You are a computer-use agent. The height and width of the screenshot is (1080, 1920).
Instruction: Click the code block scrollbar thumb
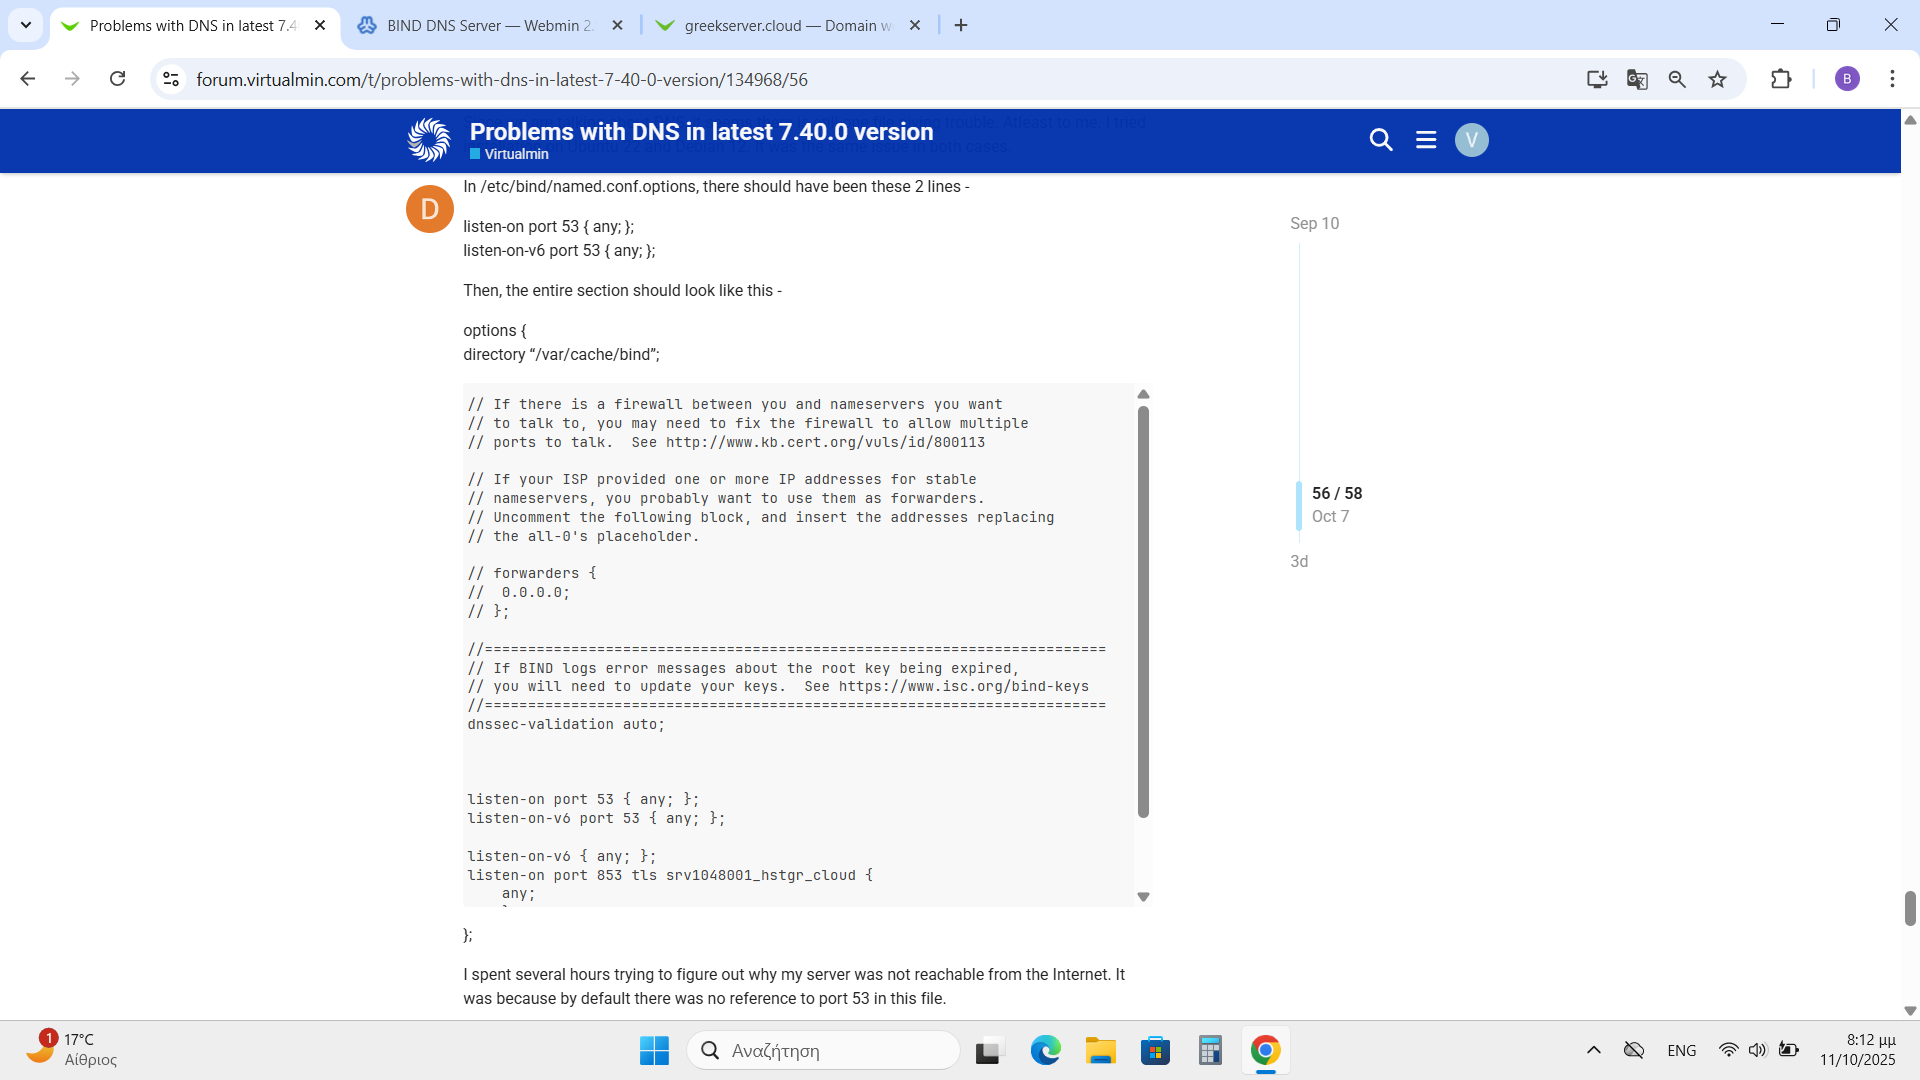point(1143,610)
